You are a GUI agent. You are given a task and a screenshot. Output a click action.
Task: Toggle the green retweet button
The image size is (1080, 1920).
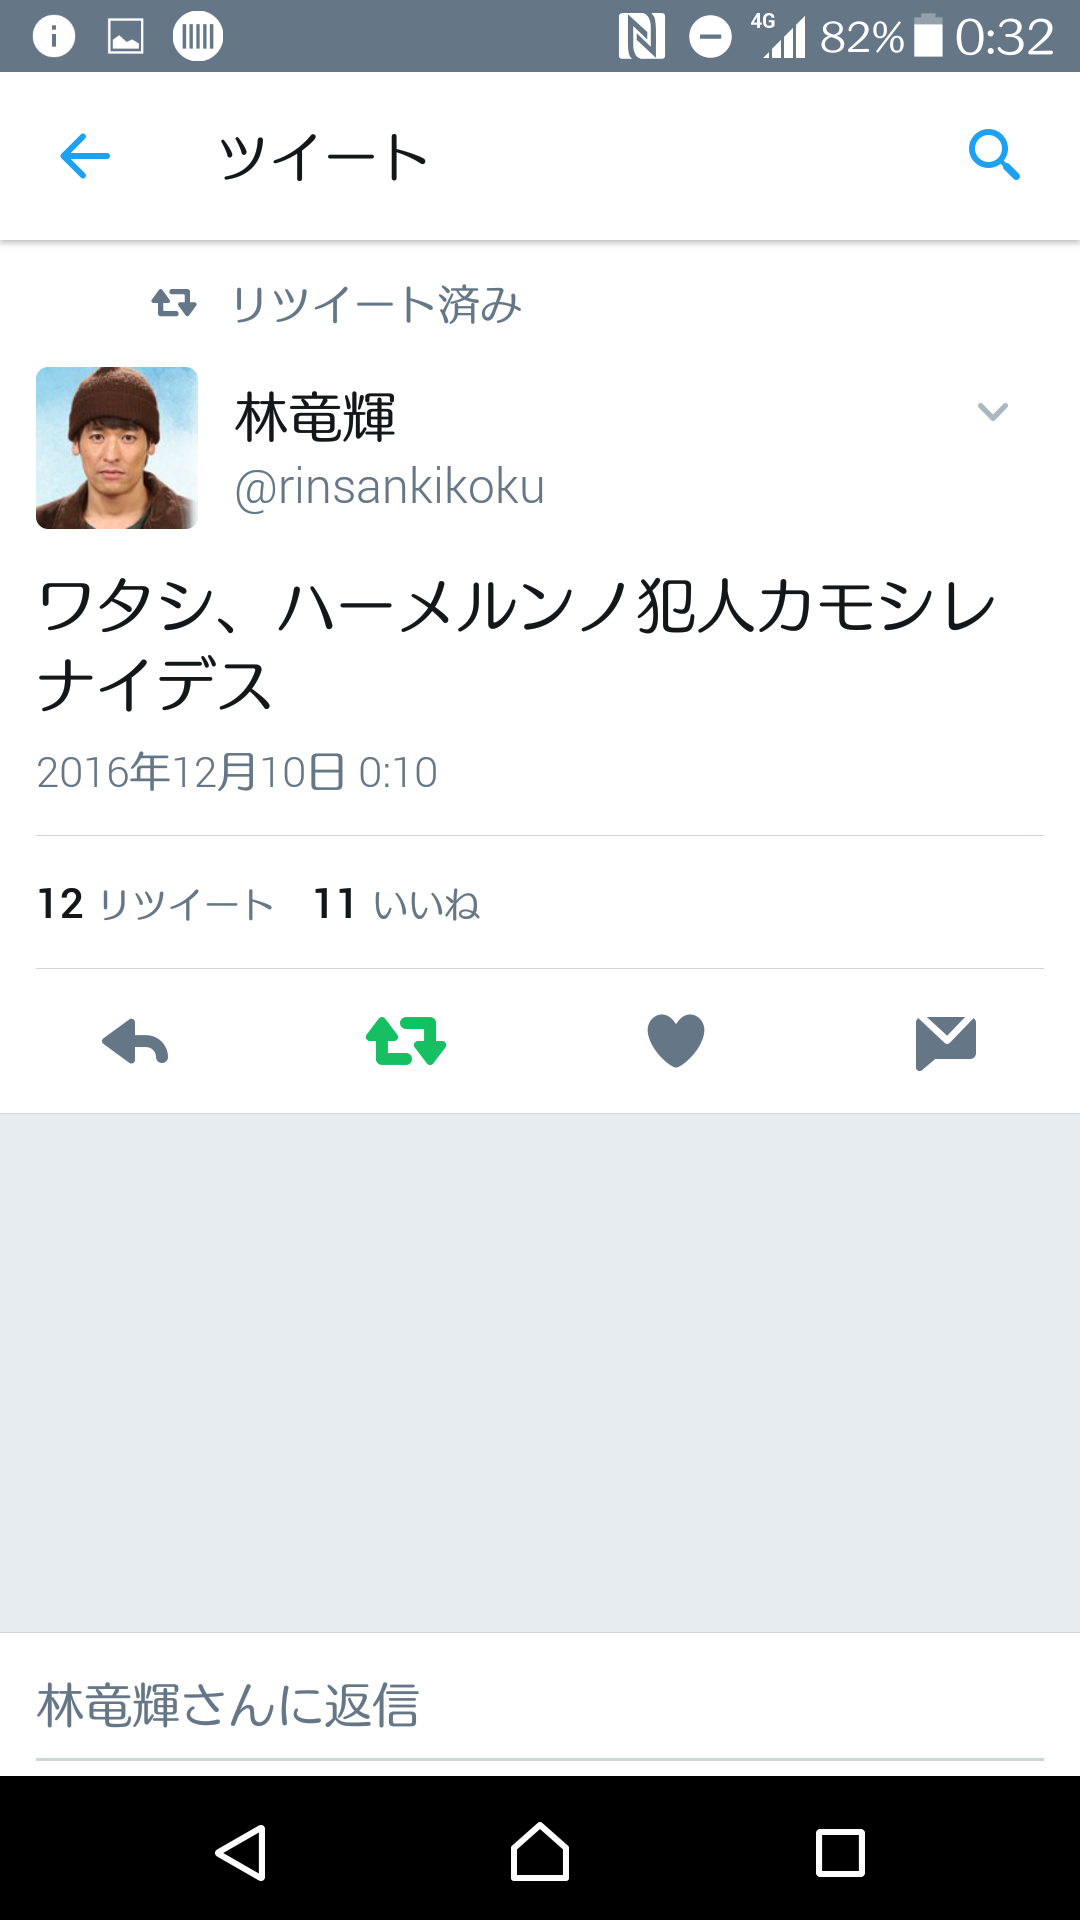[406, 1041]
